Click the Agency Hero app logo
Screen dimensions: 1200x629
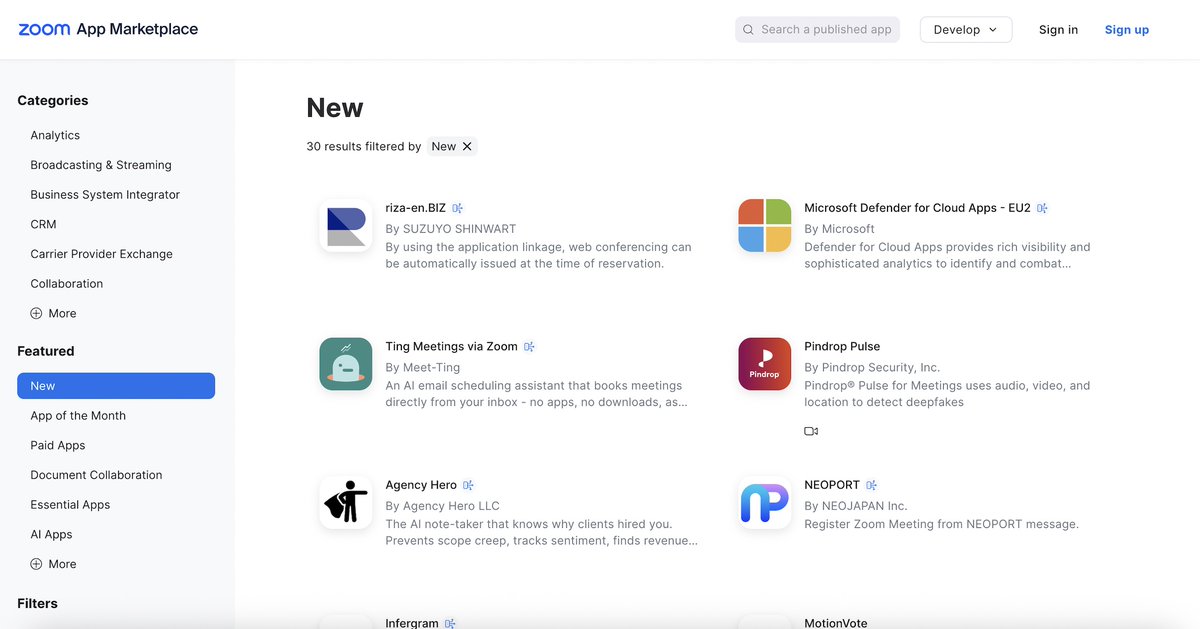345,503
